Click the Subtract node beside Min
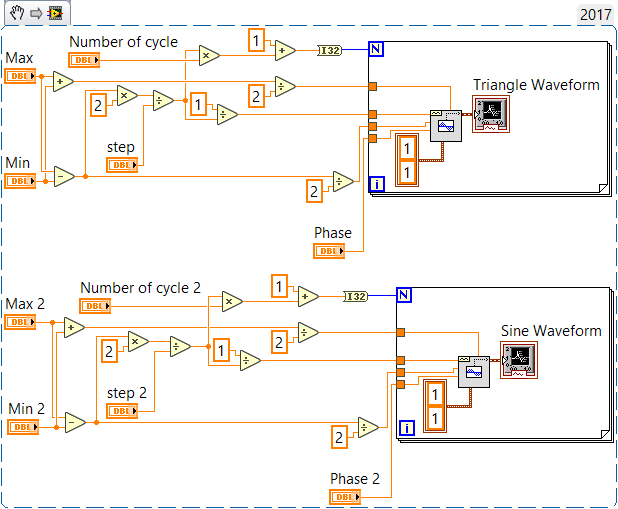618x509 pixels. pyautogui.click(x=63, y=176)
